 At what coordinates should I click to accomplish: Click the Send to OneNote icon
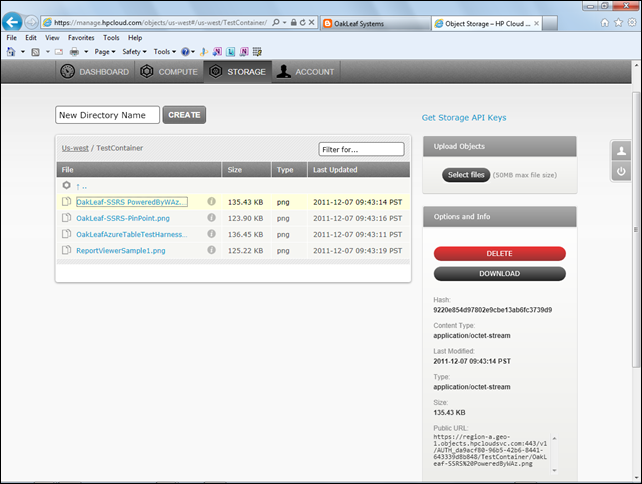pyautogui.click(x=217, y=52)
